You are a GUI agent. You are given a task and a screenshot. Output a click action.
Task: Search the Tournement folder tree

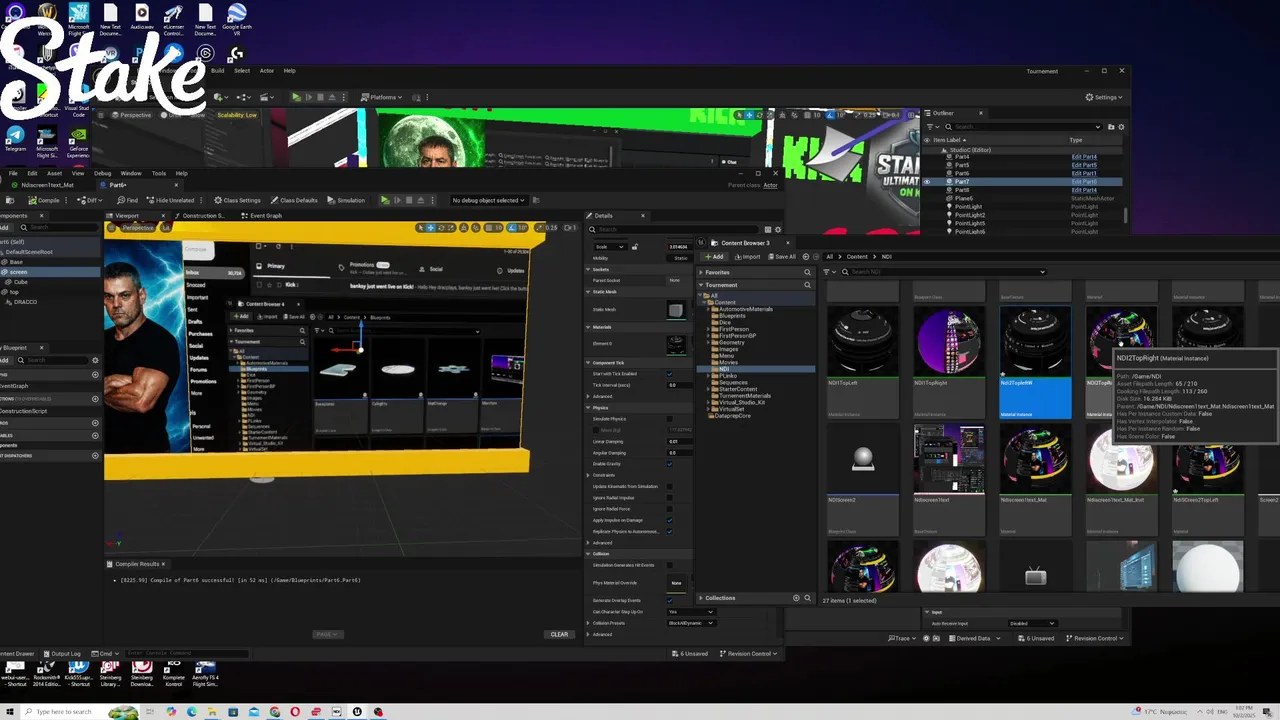(x=807, y=285)
